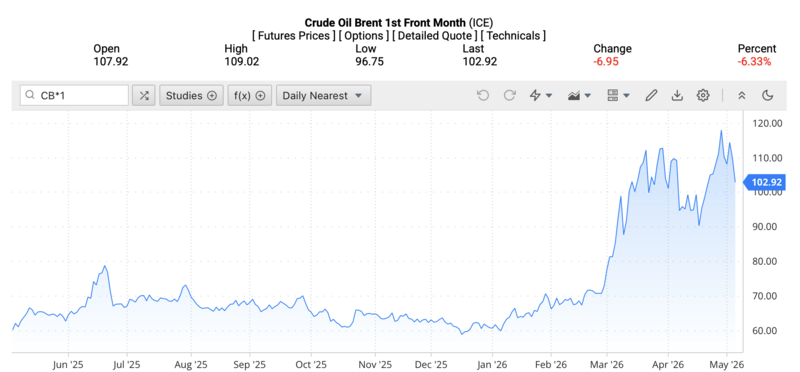Image resolution: width=800 pixels, height=372 pixels.
Task: Click the 120.00 price axis label
Action: (767, 123)
